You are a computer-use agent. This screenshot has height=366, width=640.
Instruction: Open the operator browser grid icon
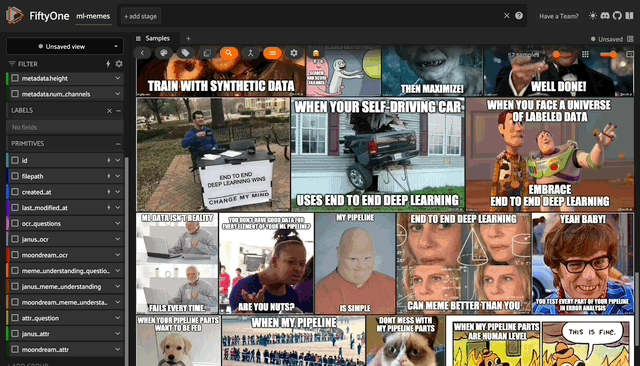point(585,54)
